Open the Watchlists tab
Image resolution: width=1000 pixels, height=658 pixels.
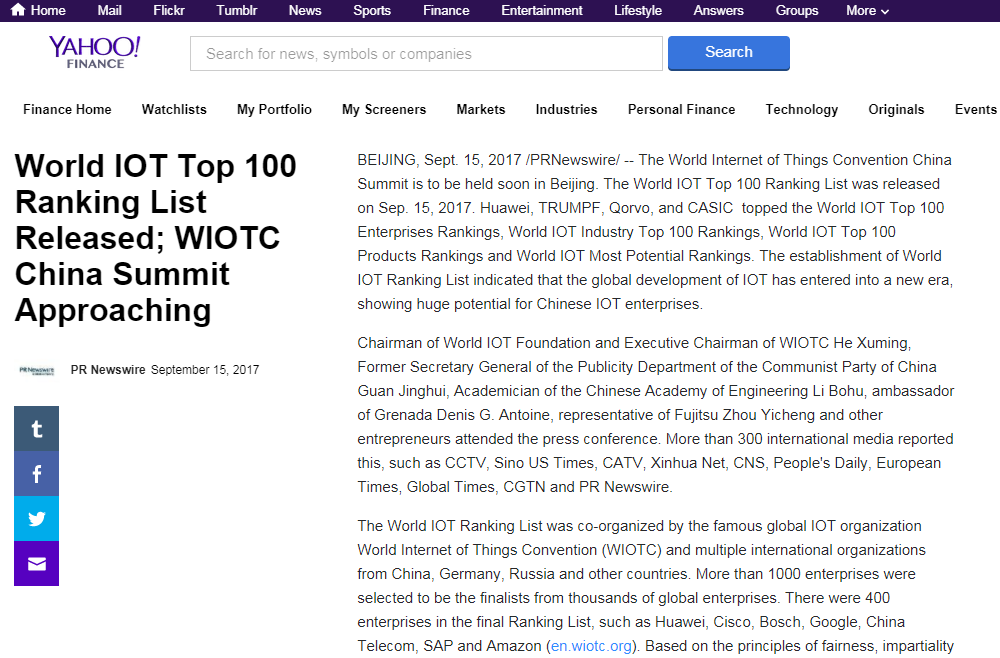[174, 110]
